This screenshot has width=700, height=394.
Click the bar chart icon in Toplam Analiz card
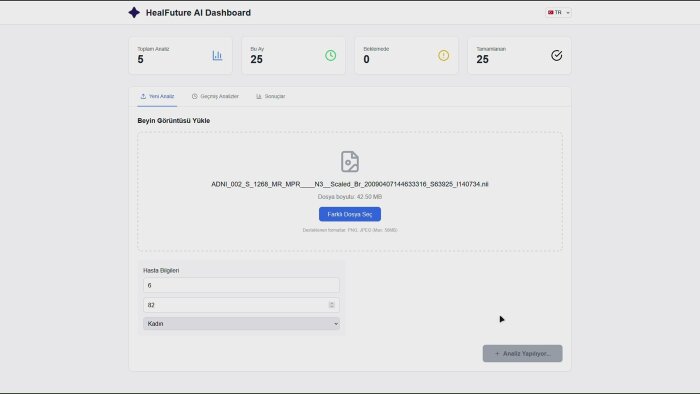(x=217, y=55)
